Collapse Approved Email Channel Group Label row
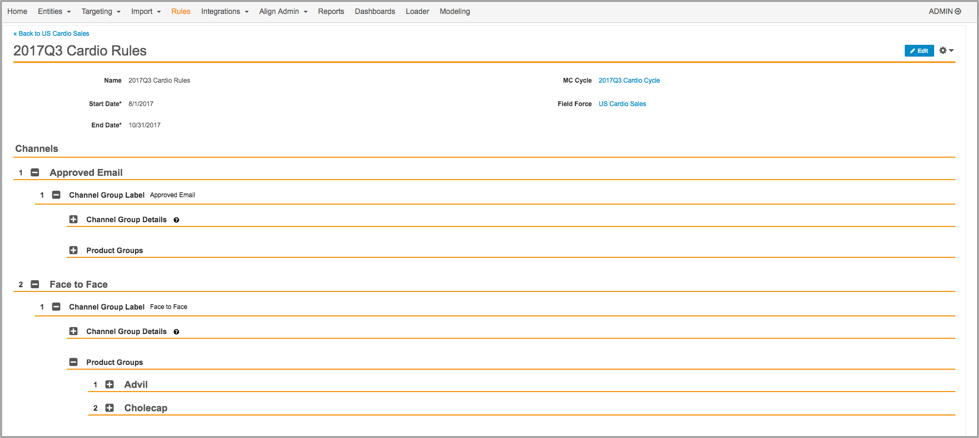This screenshot has height=438, width=979. [x=56, y=195]
